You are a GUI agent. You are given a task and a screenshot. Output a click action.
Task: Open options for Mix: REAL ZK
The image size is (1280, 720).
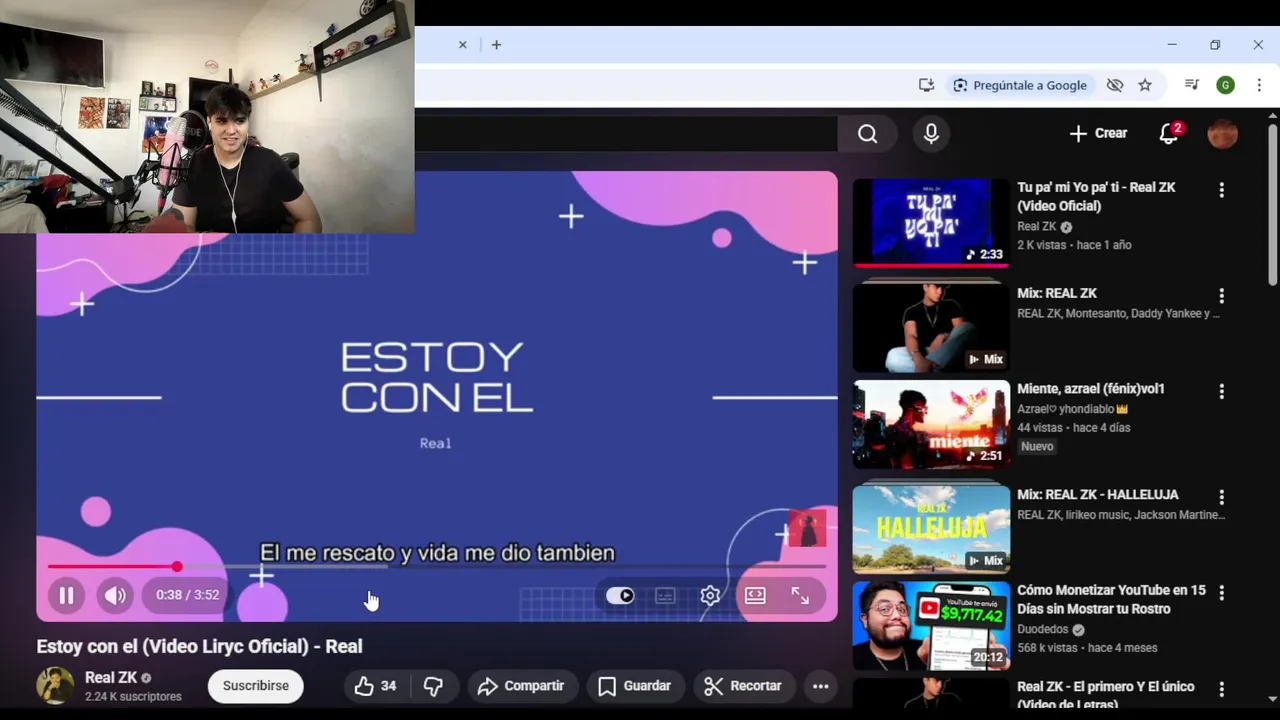pyautogui.click(x=1221, y=296)
